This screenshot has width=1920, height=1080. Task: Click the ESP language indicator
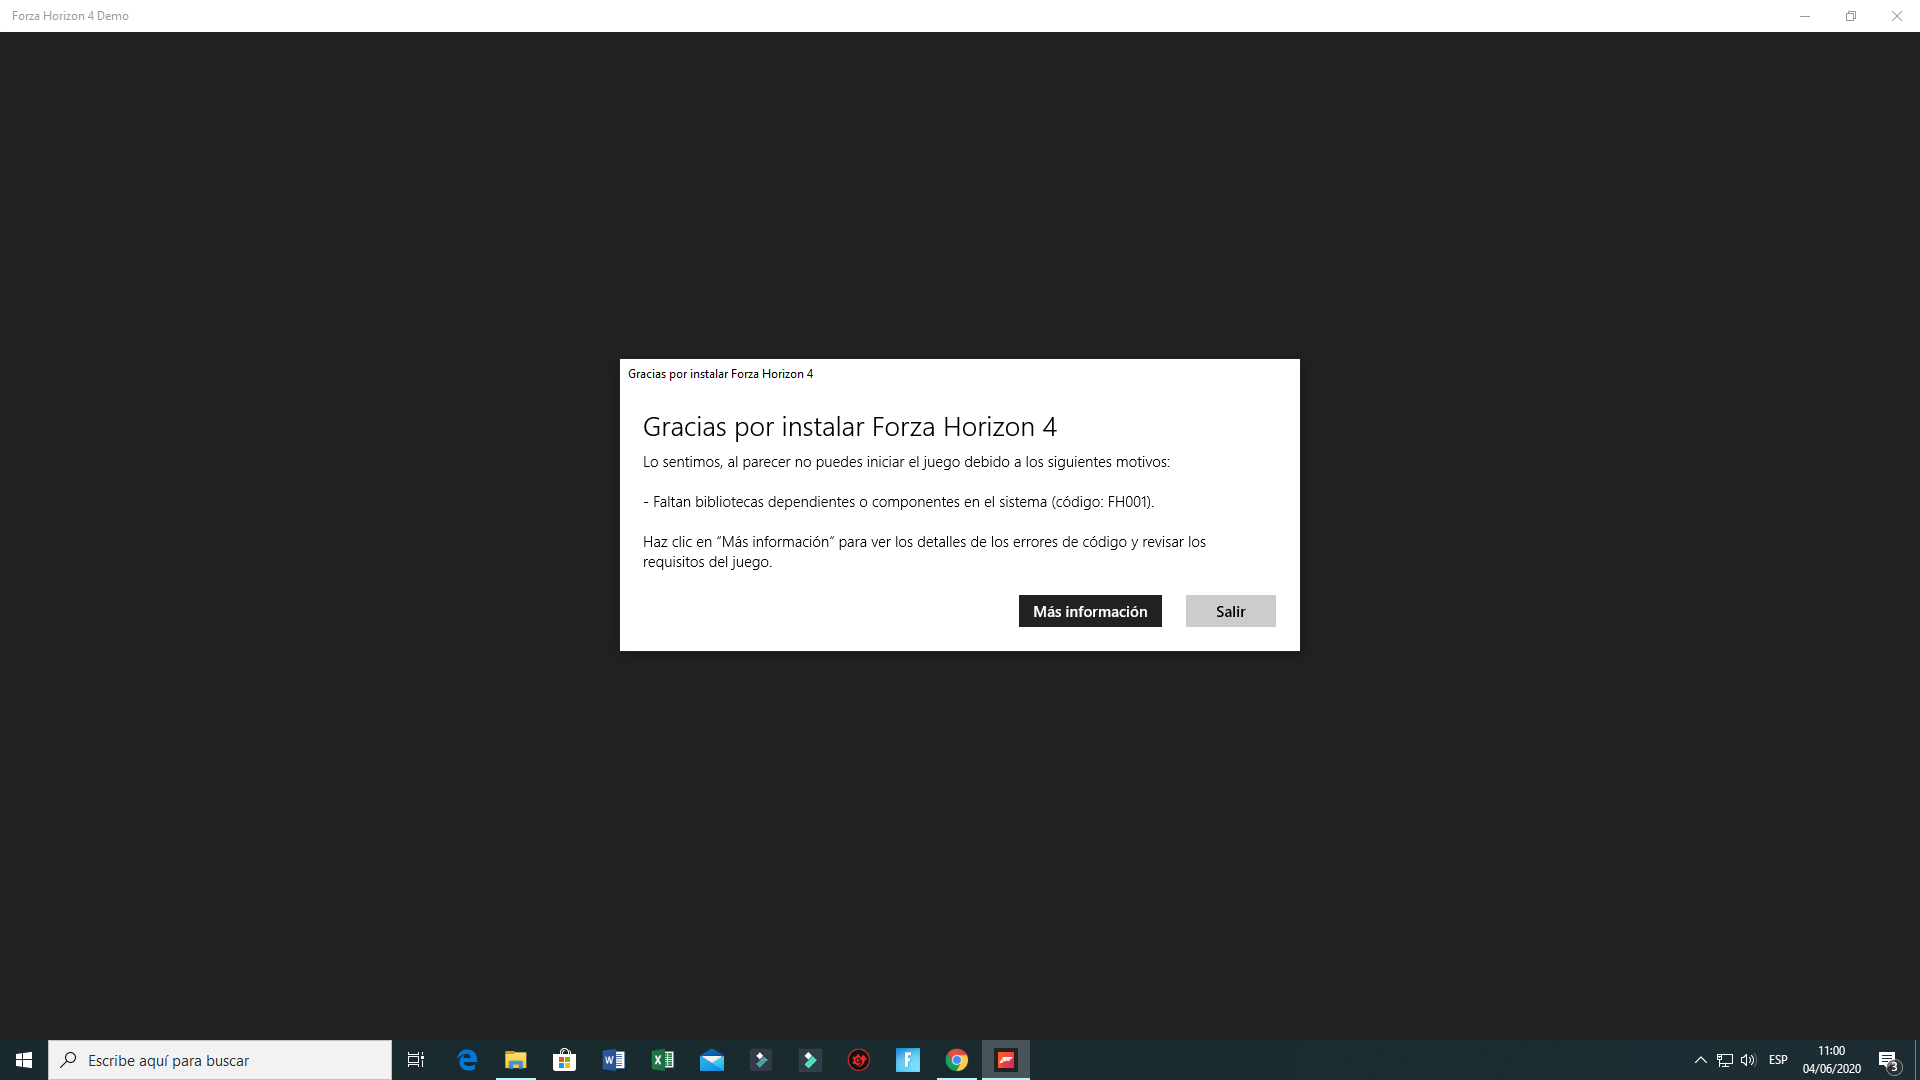click(1778, 1060)
